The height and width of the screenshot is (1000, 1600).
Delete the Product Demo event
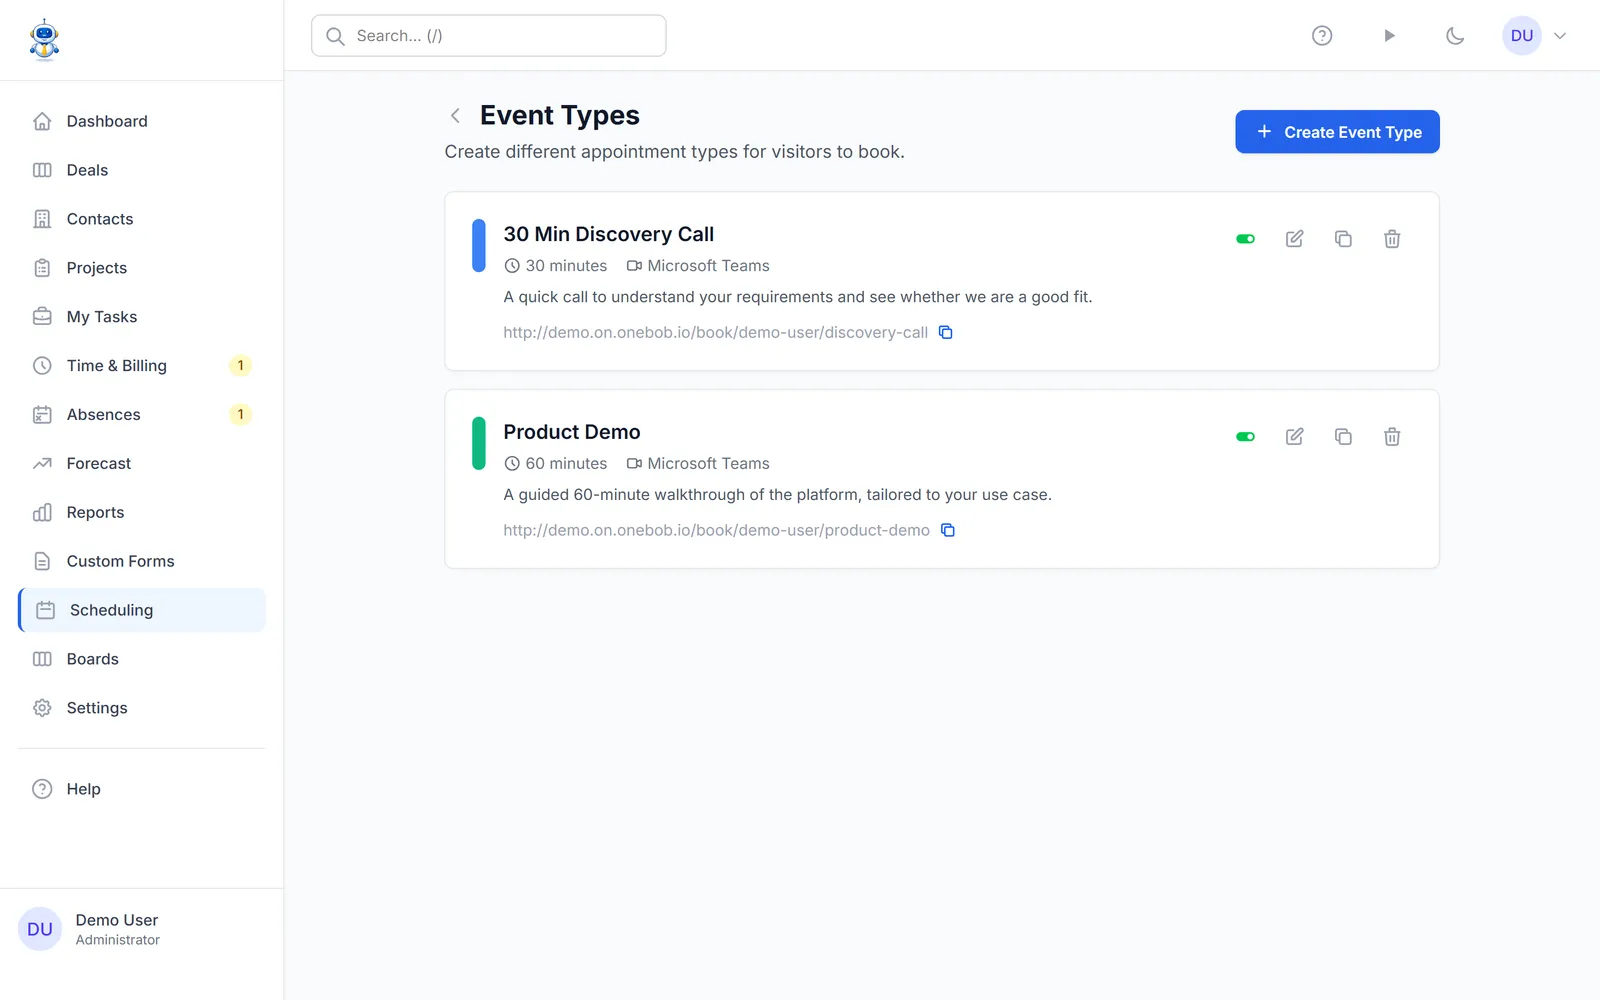[x=1392, y=437]
